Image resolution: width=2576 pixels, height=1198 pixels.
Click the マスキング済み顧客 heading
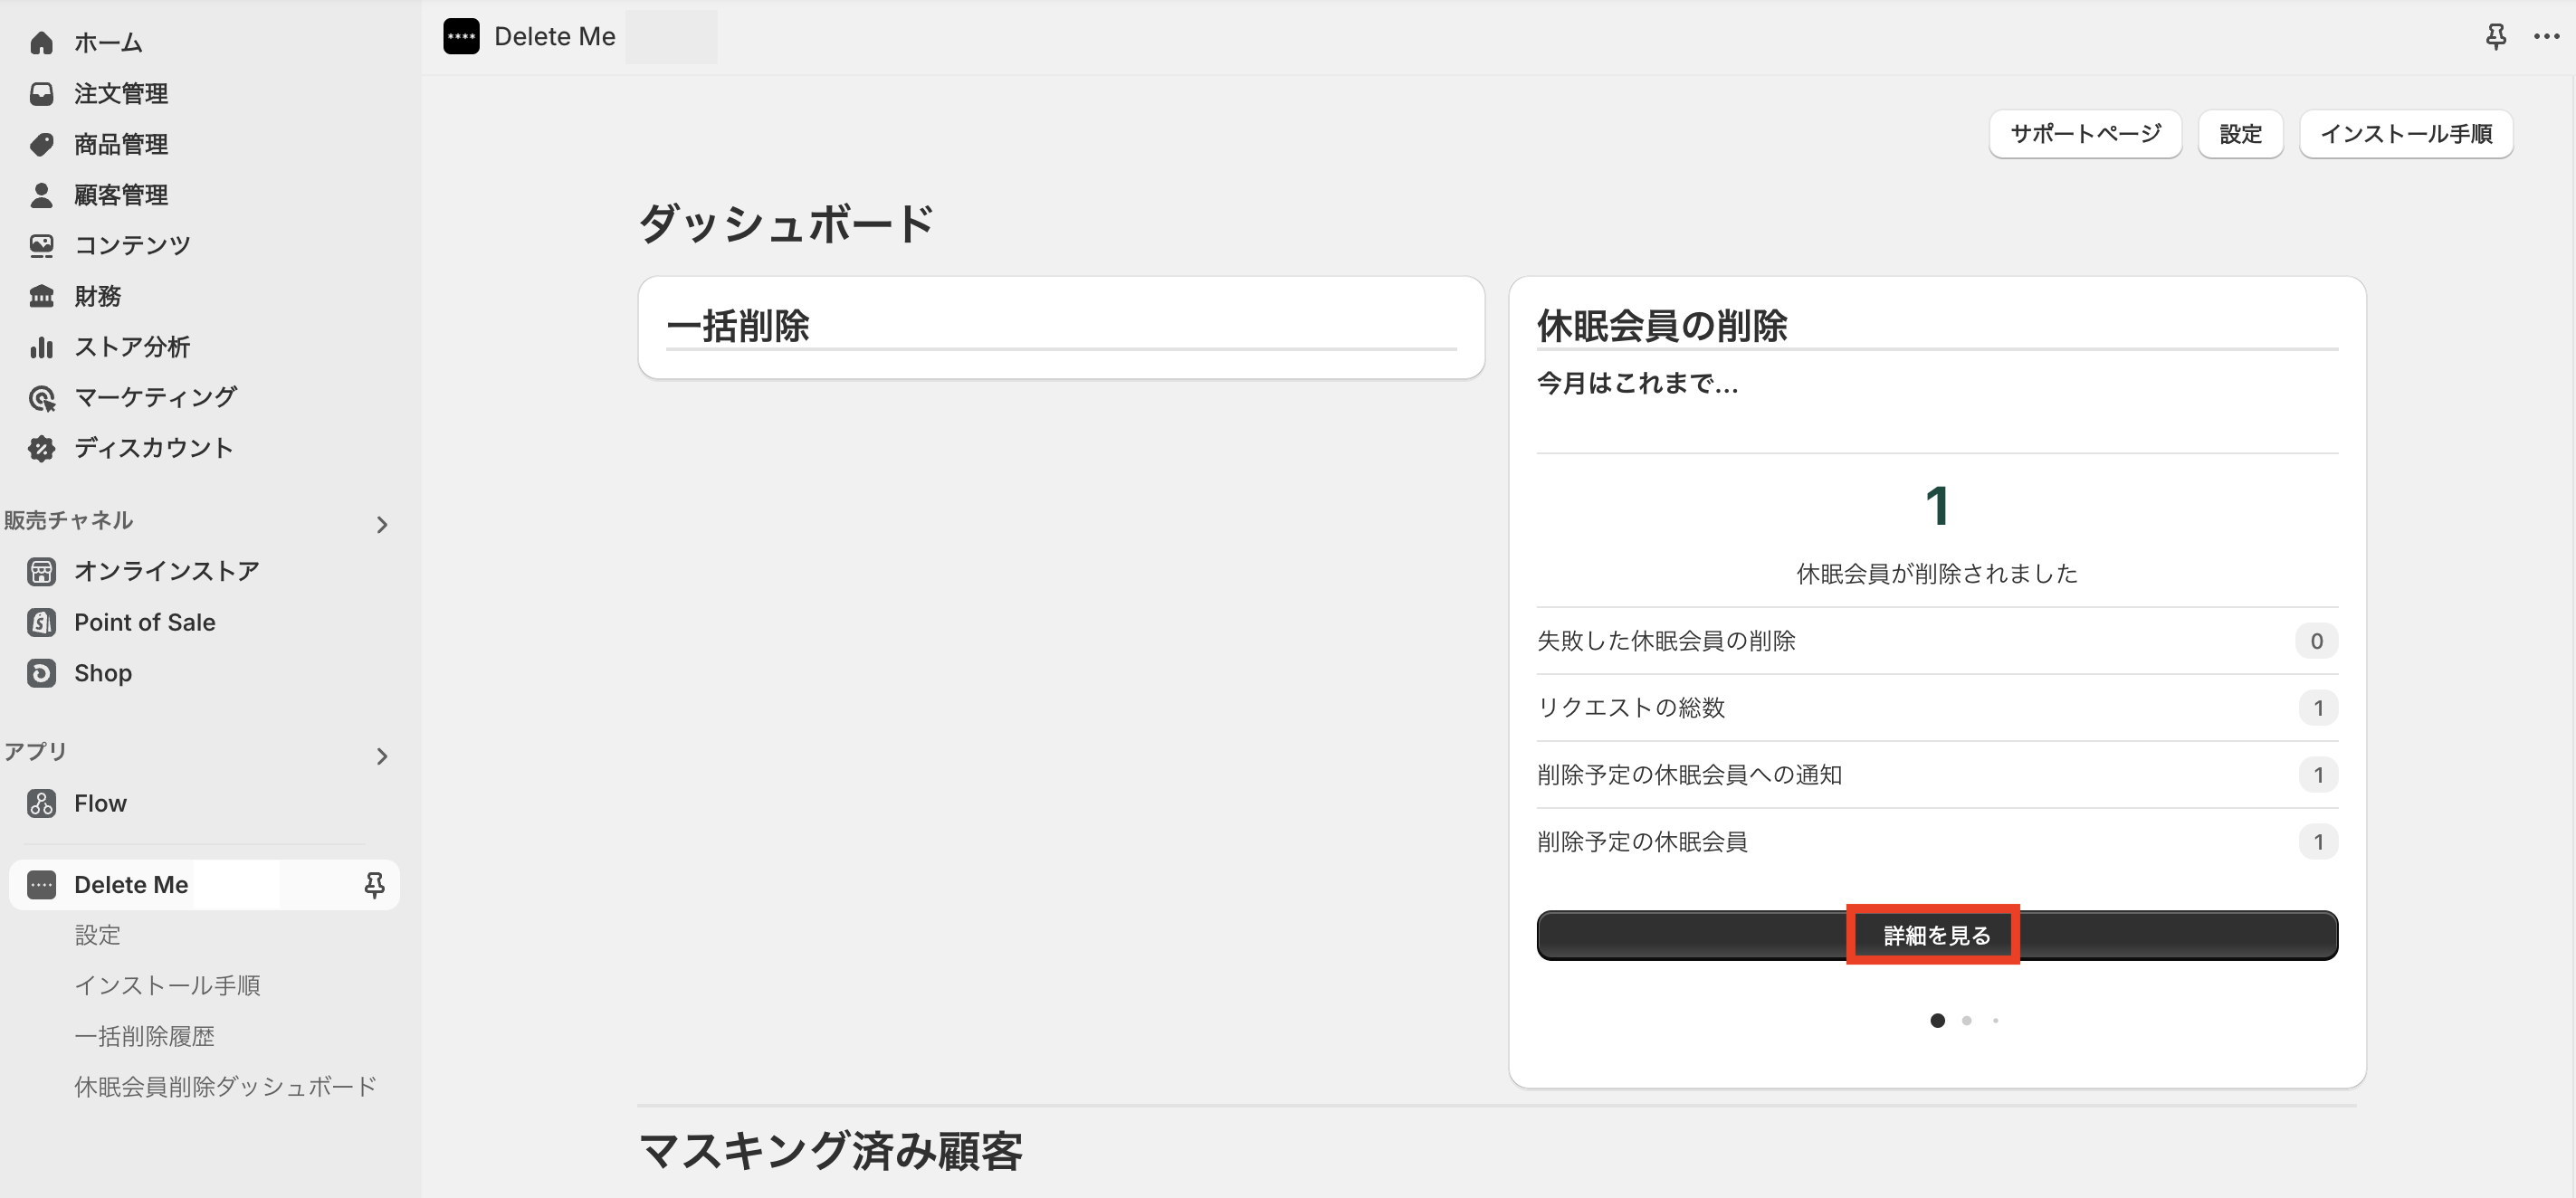(x=830, y=1151)
